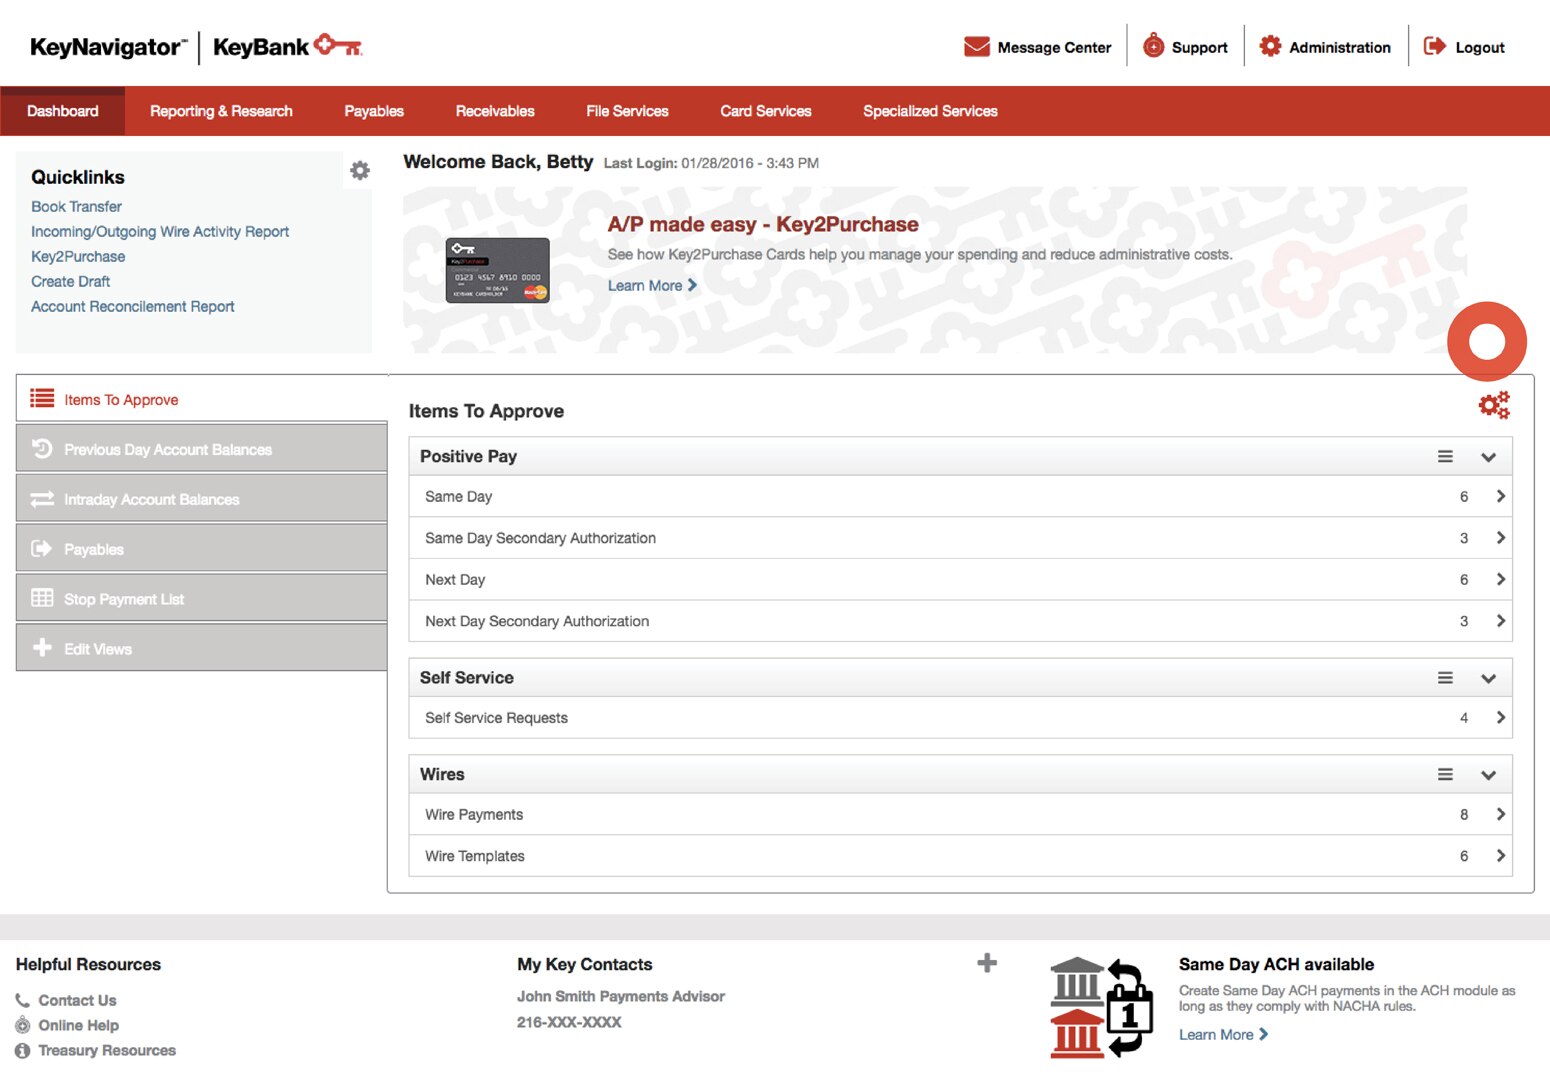Collapse the Self Service section chevron
This screenshot has width=1550, height=1087.
(1488, 678)
